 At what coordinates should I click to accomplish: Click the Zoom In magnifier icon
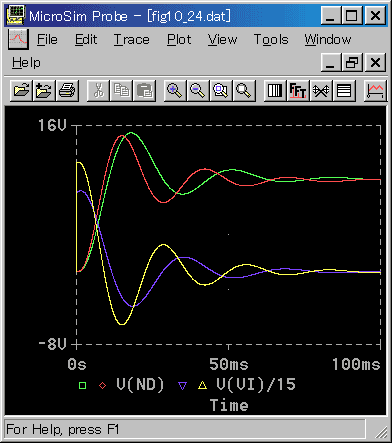coord(175,90)
